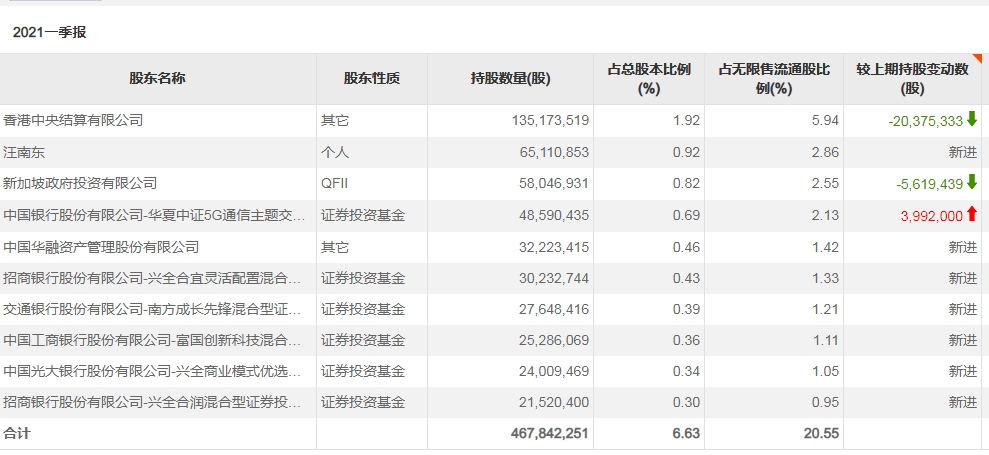Click float ratio 1.11
This screenshot has height=455, width=989.
[x=826, y=340]
